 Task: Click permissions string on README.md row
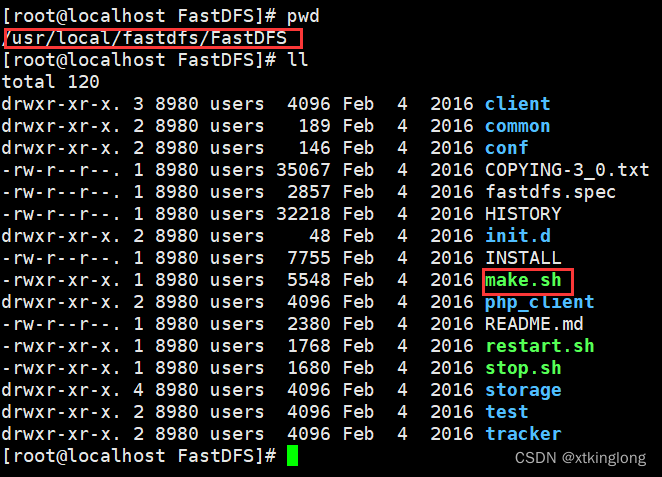tap(61, 324)
